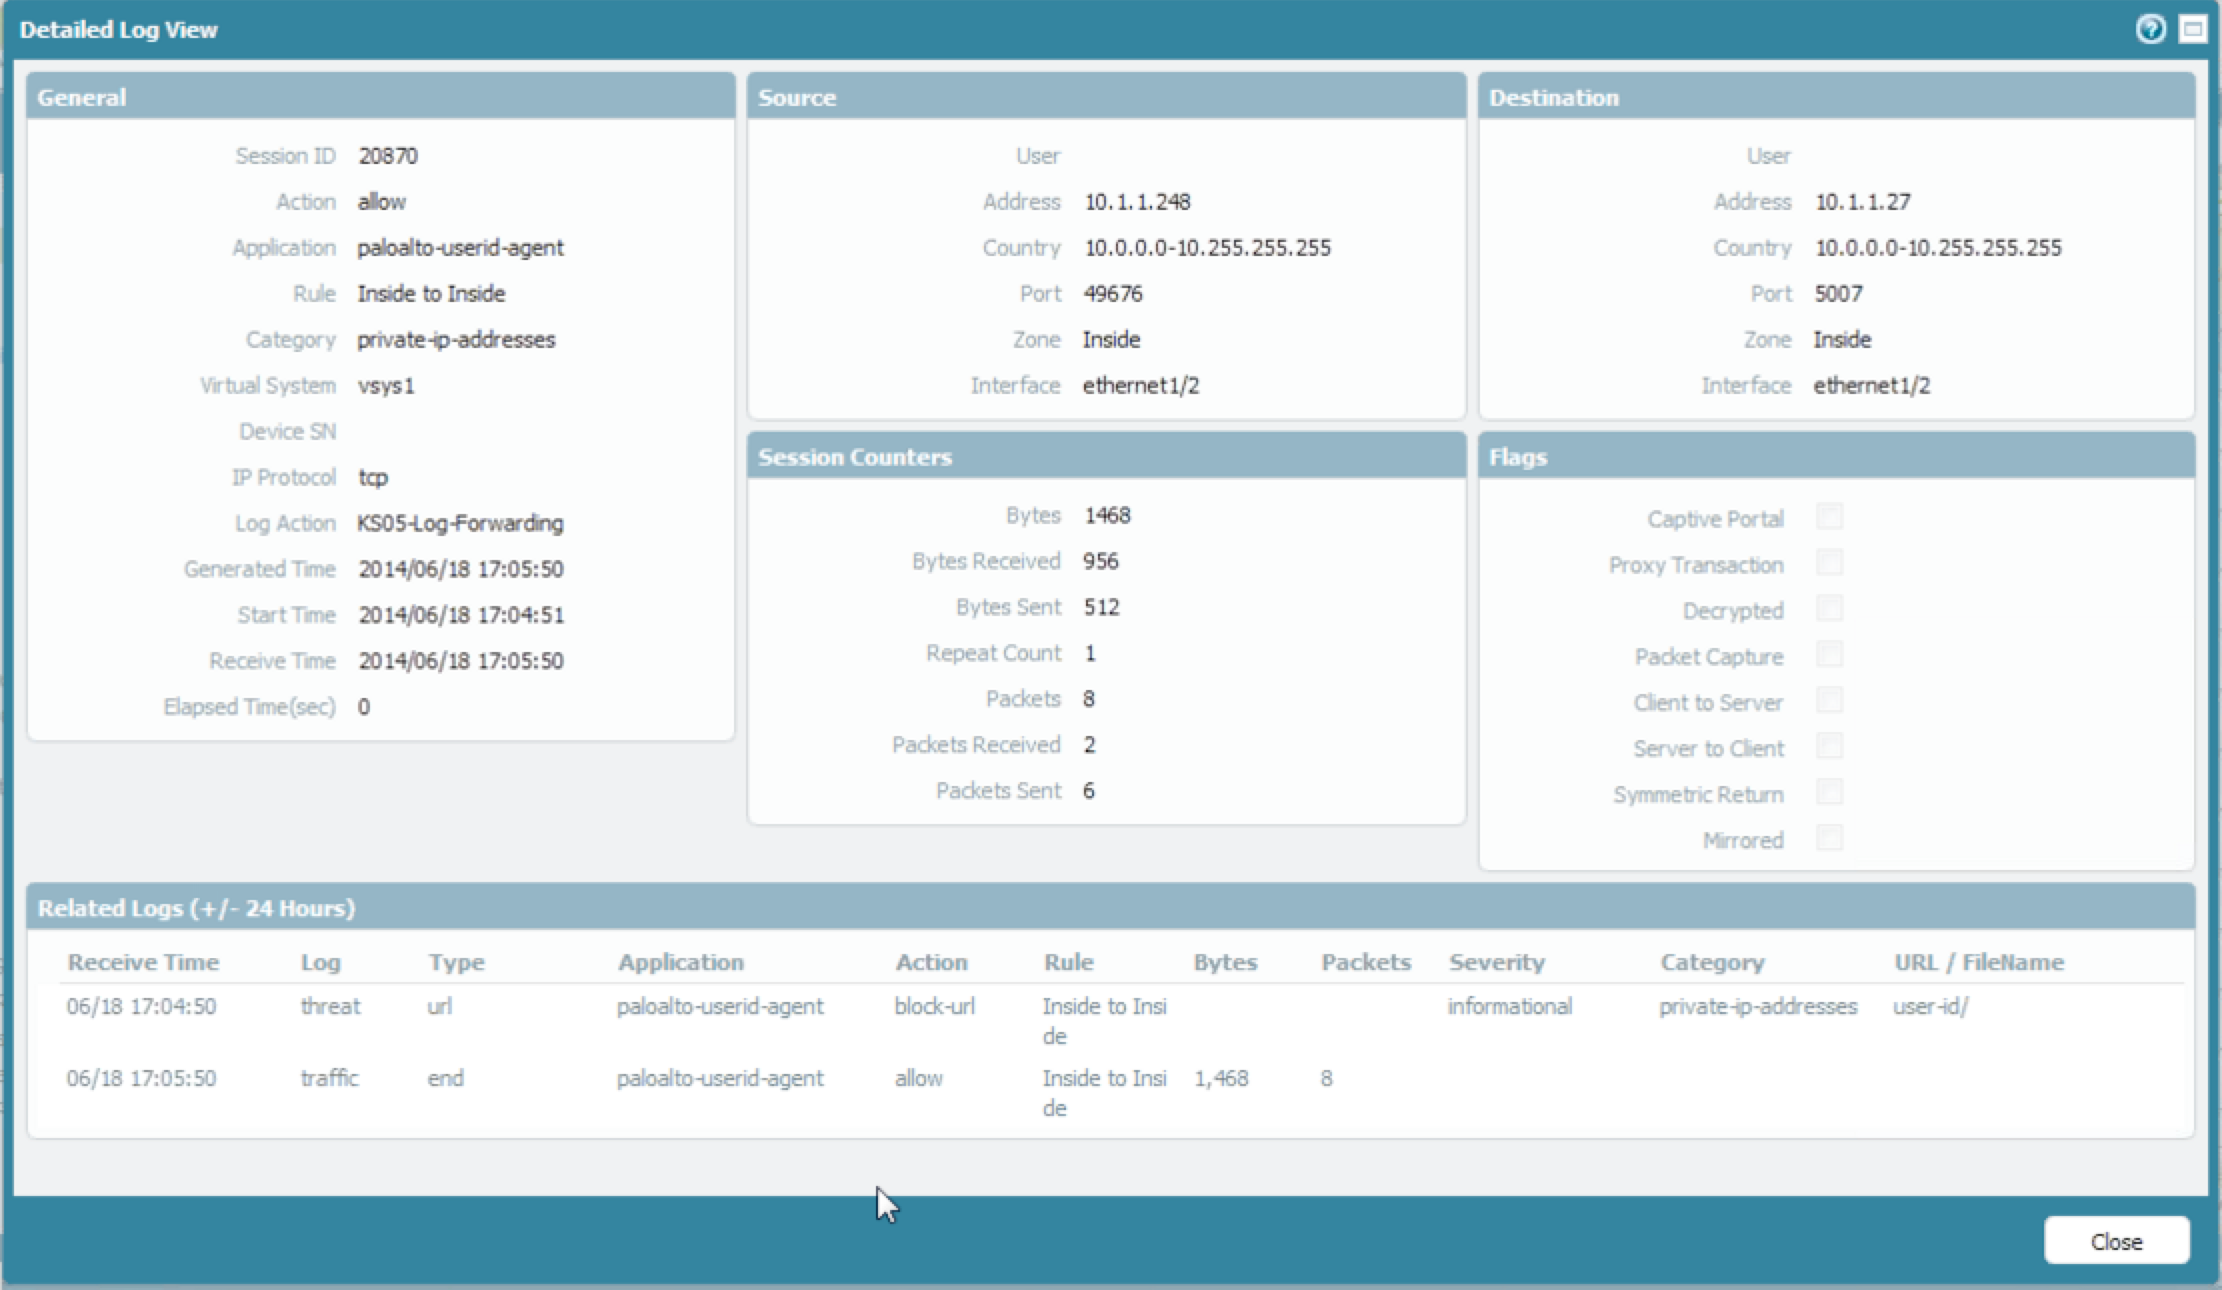This screenshot has height=1290, width=2222.
Task: Click destination address 10.1.1.27
Action: coord(1862,201)
